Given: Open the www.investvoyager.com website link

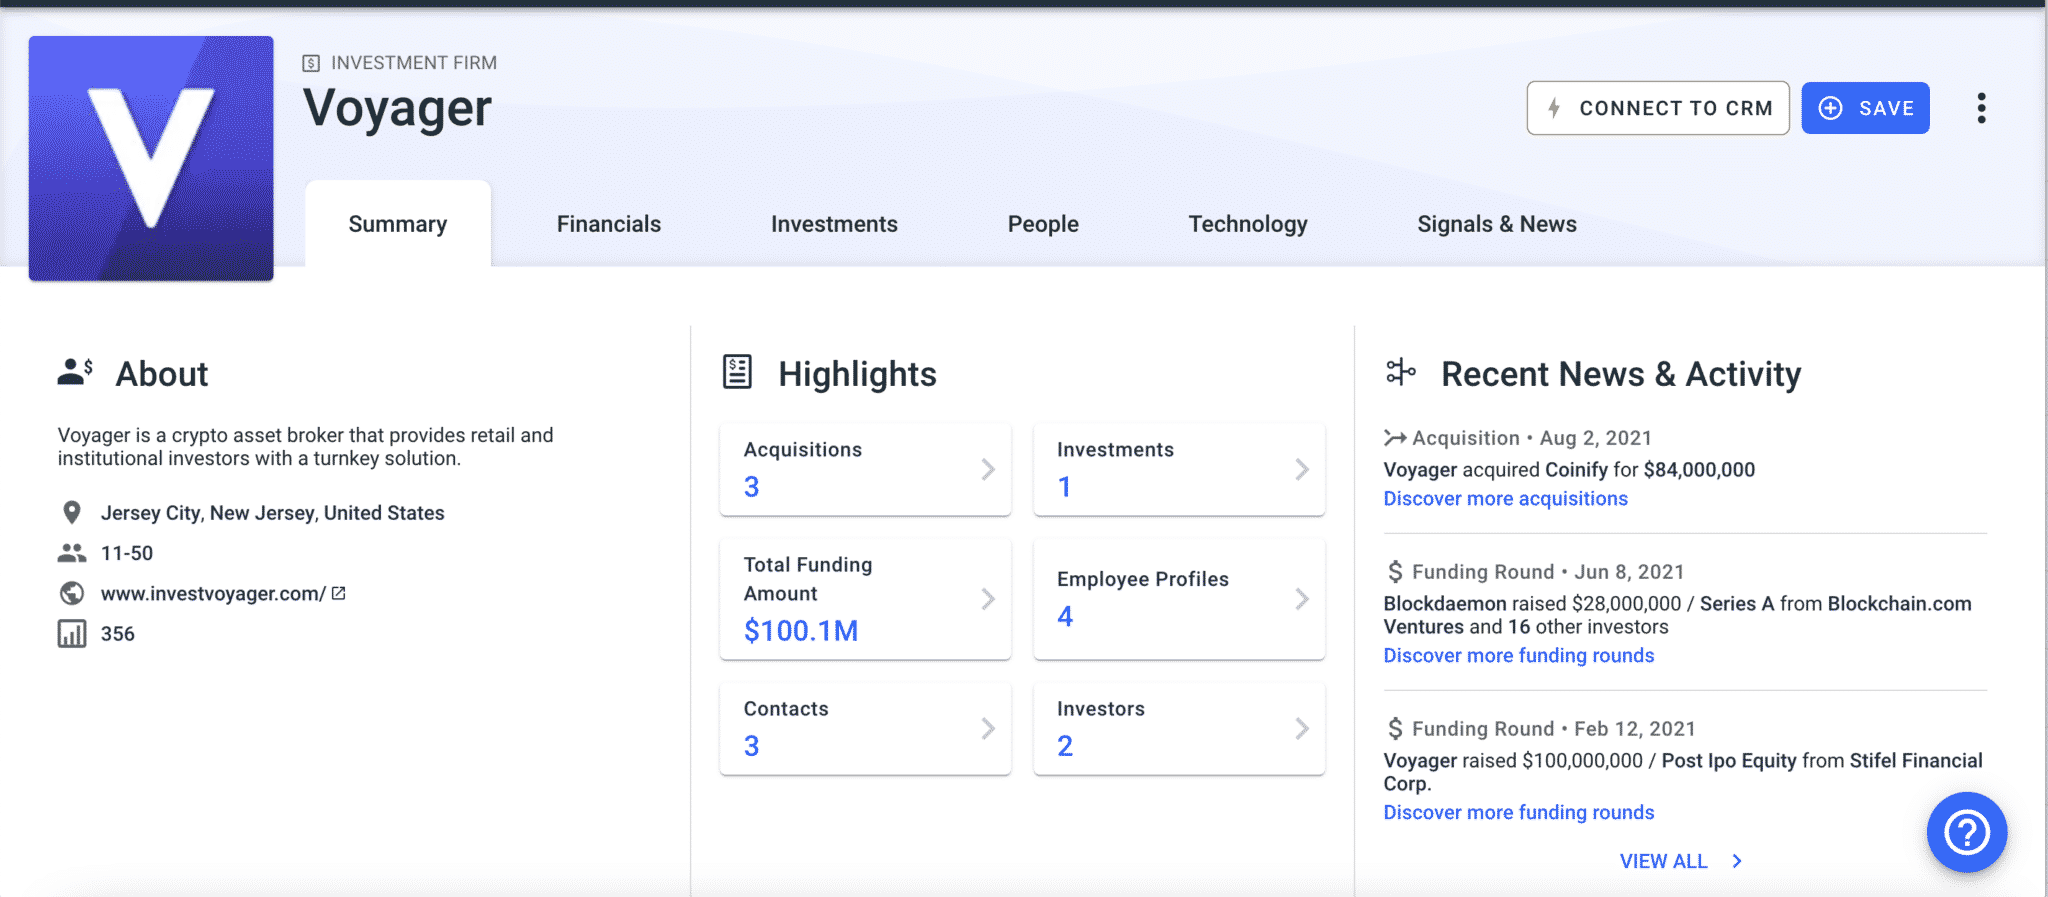Looking at the screenshot, I should click(x=213, y=594).
